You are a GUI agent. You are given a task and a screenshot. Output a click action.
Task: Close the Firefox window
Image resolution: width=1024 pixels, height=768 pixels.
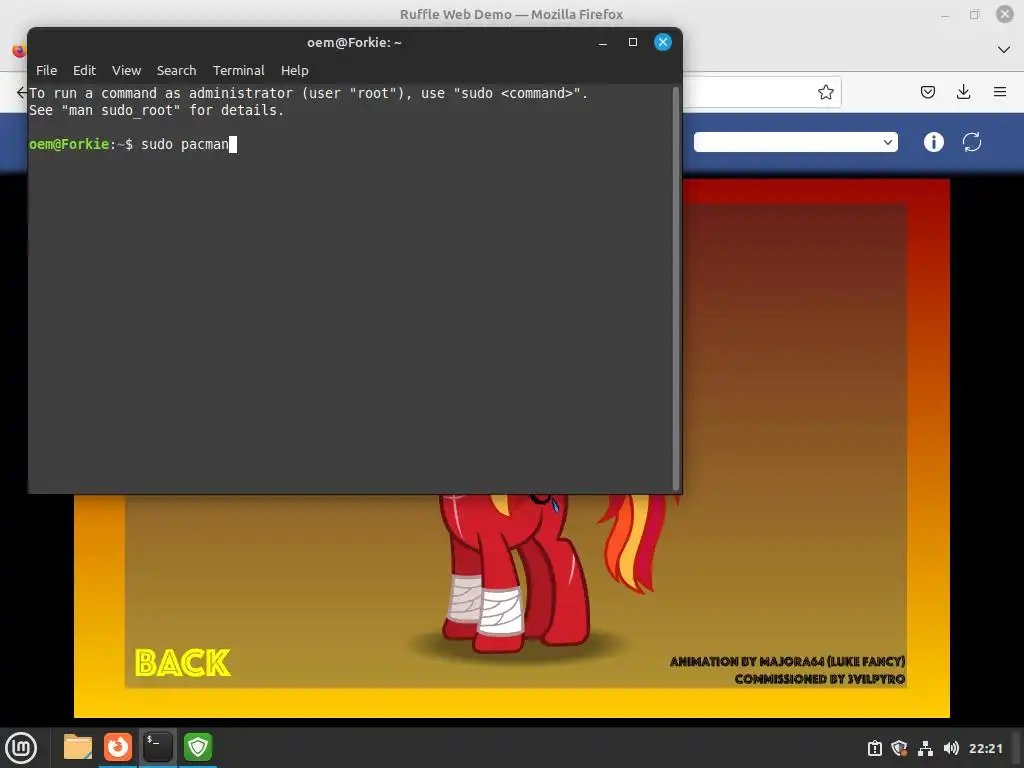click(1004, 14)
